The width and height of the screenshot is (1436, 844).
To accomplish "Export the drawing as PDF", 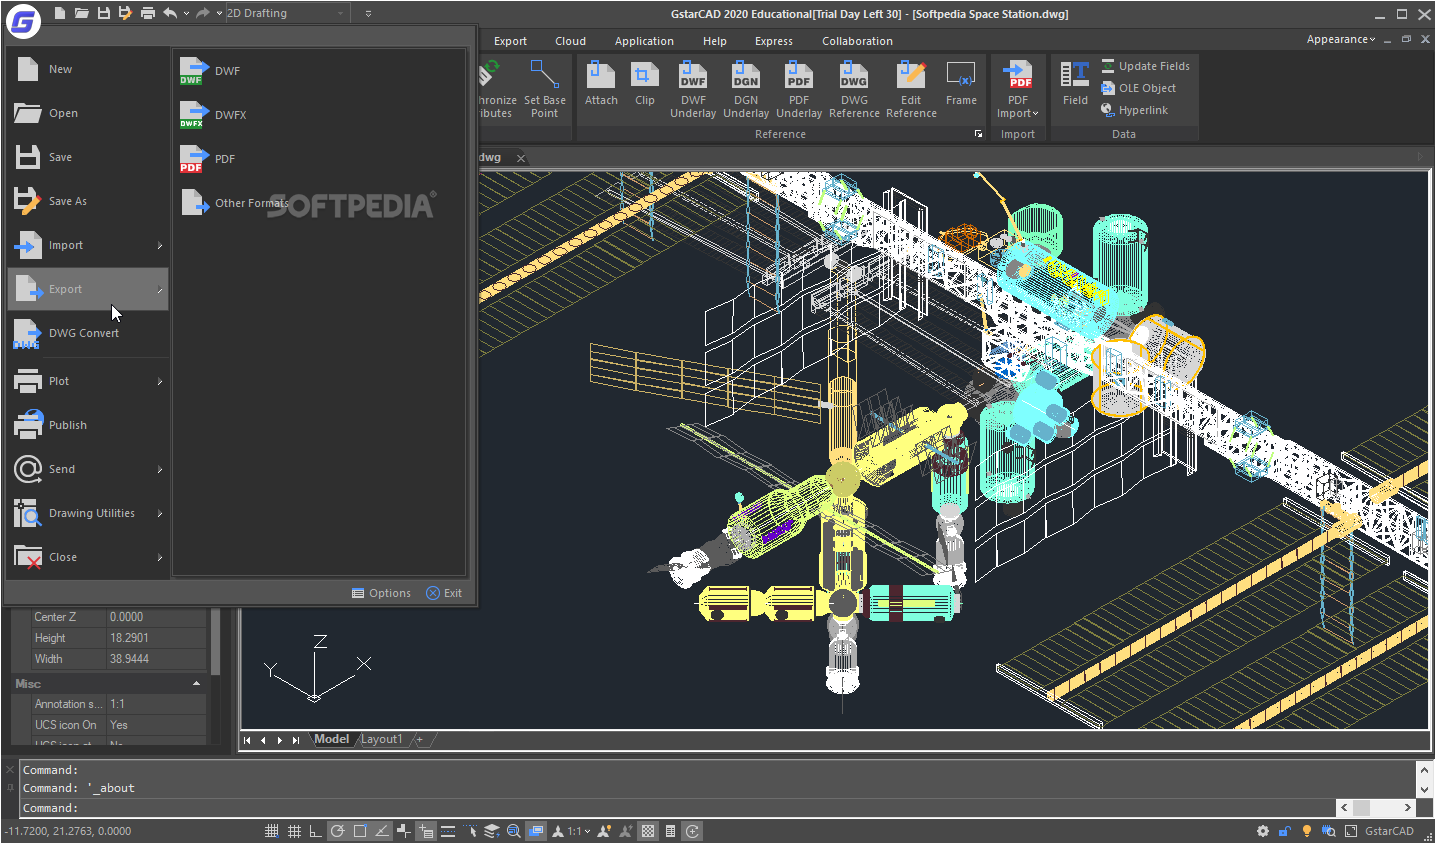I will [x=208, y=159].
